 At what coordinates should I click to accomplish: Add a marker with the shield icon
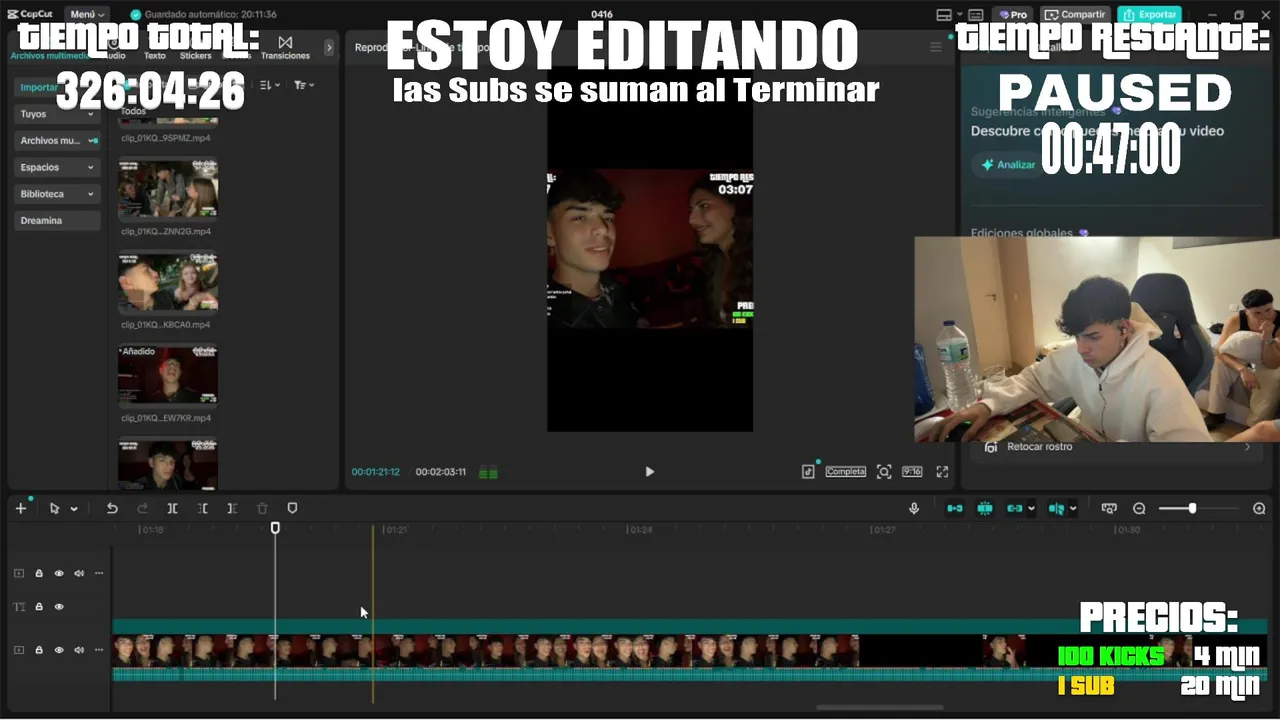(x=292, y=508)
